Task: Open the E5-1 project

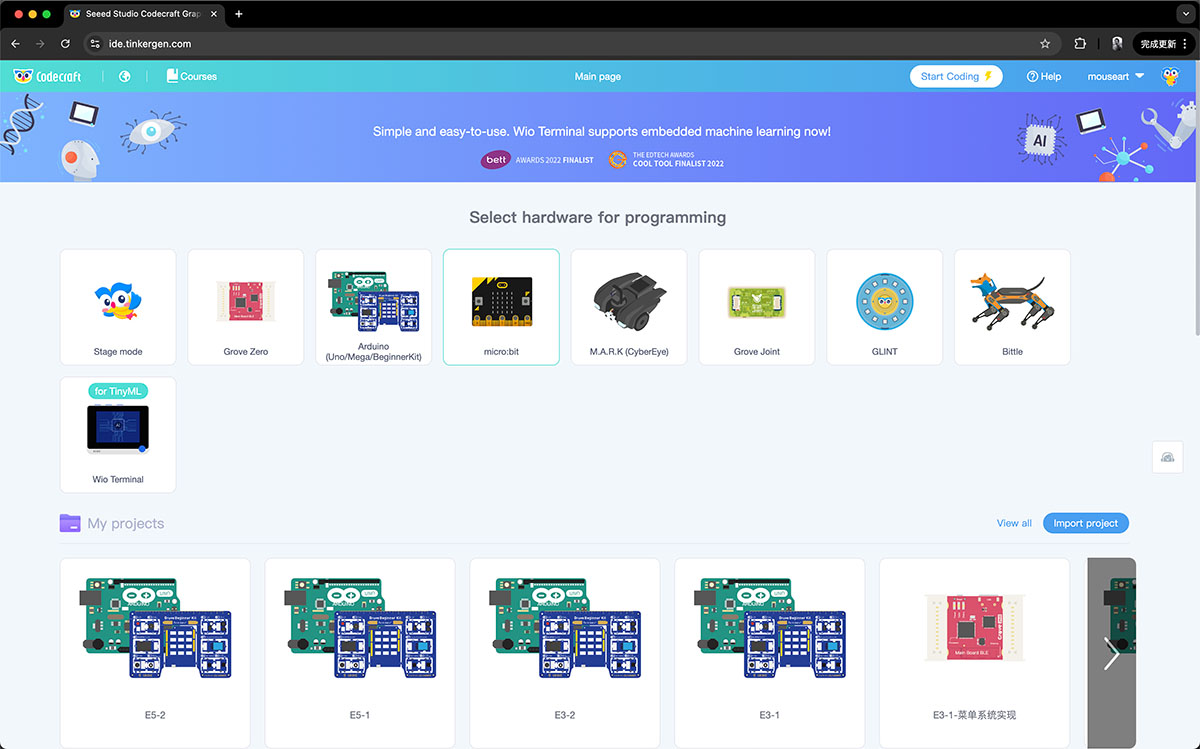Action: pos(360,653)
